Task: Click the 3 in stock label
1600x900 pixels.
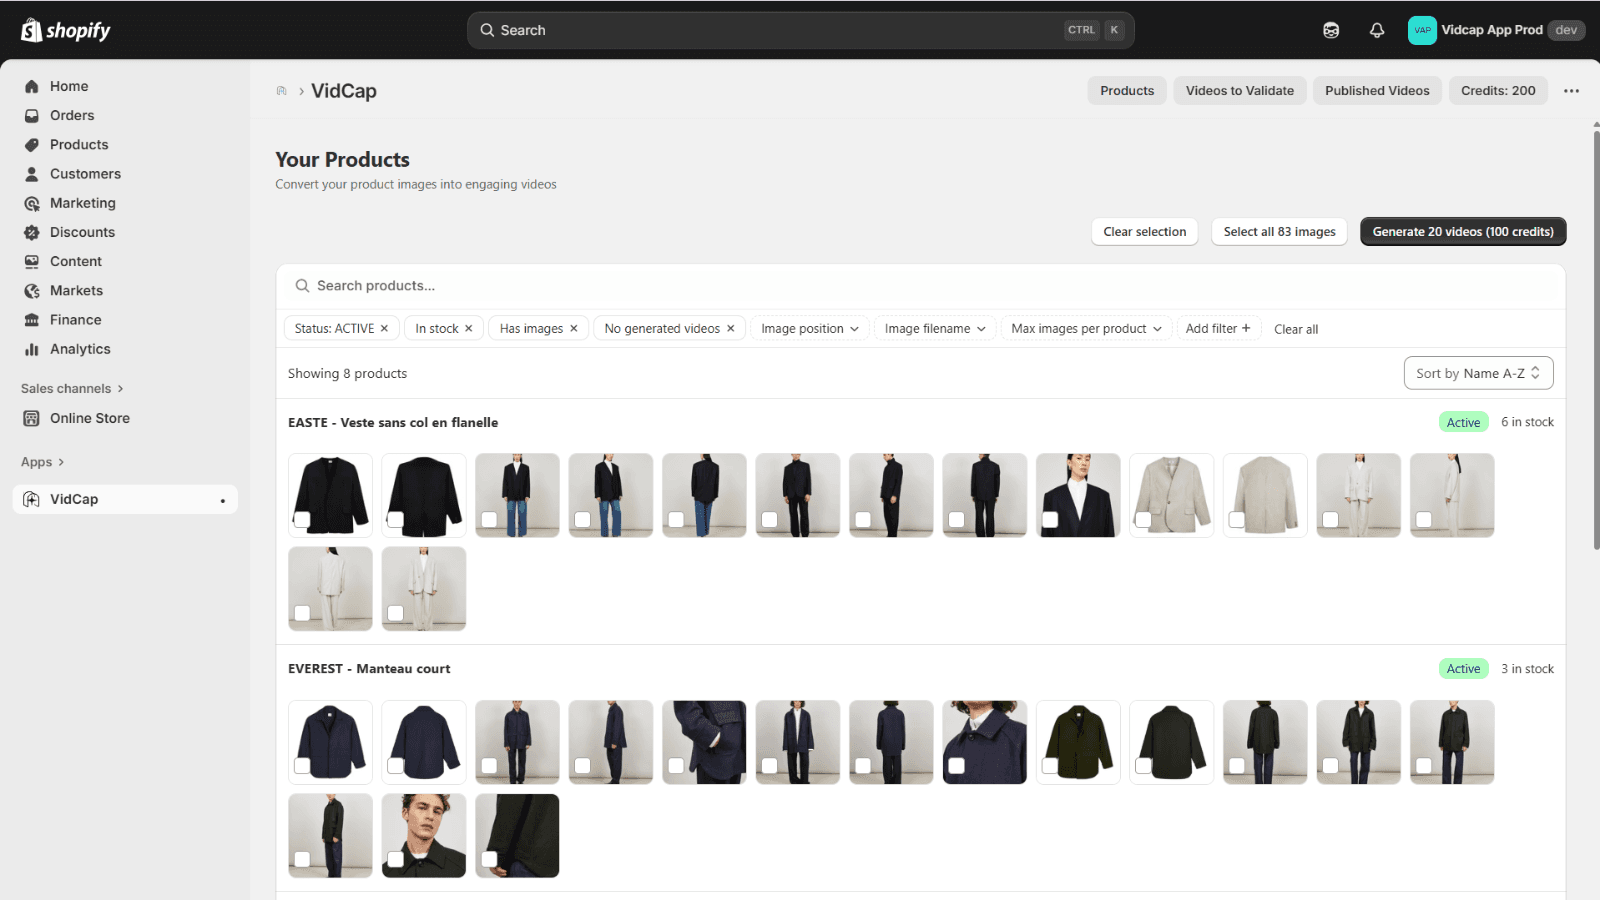Action: coord(1527,669)
